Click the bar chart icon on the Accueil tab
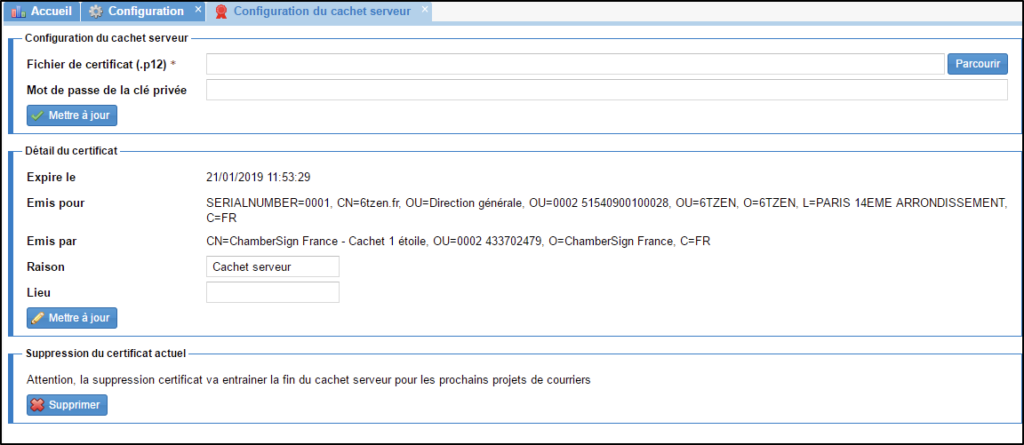The height and width of the screenshot is (445, 1024). click(x=17, y=11)
